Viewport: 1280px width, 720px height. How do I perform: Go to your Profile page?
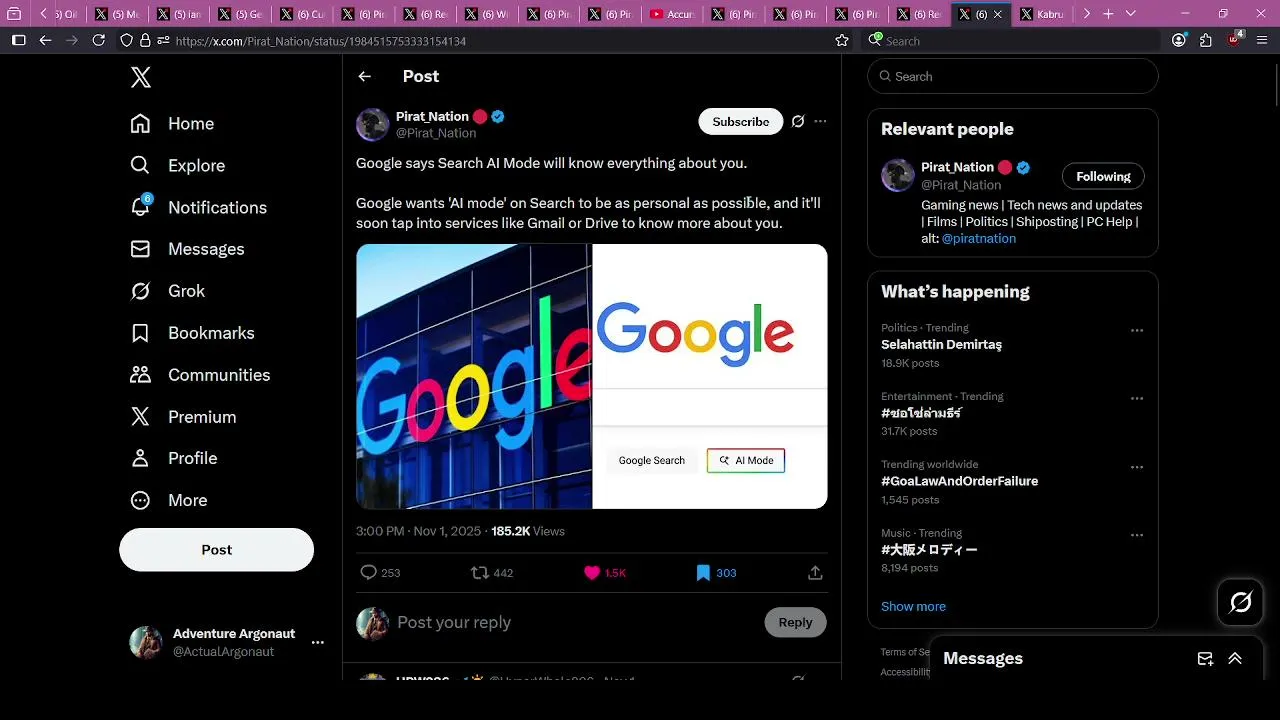coord(173,458)
